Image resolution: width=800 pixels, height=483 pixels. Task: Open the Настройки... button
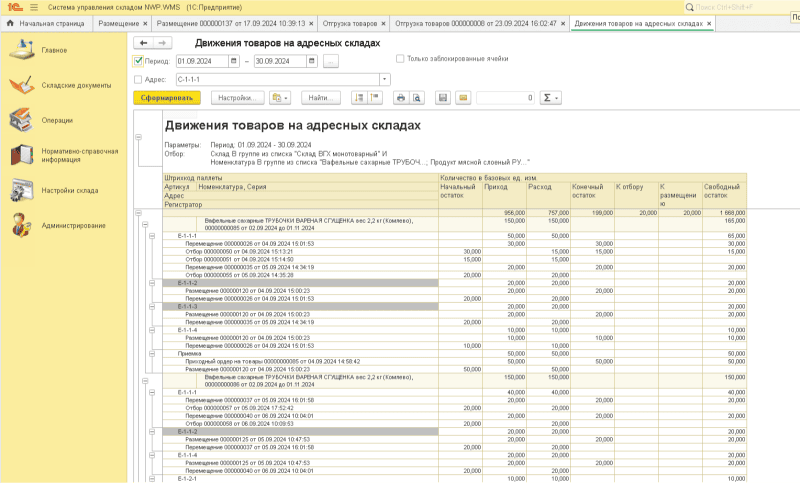237,98
